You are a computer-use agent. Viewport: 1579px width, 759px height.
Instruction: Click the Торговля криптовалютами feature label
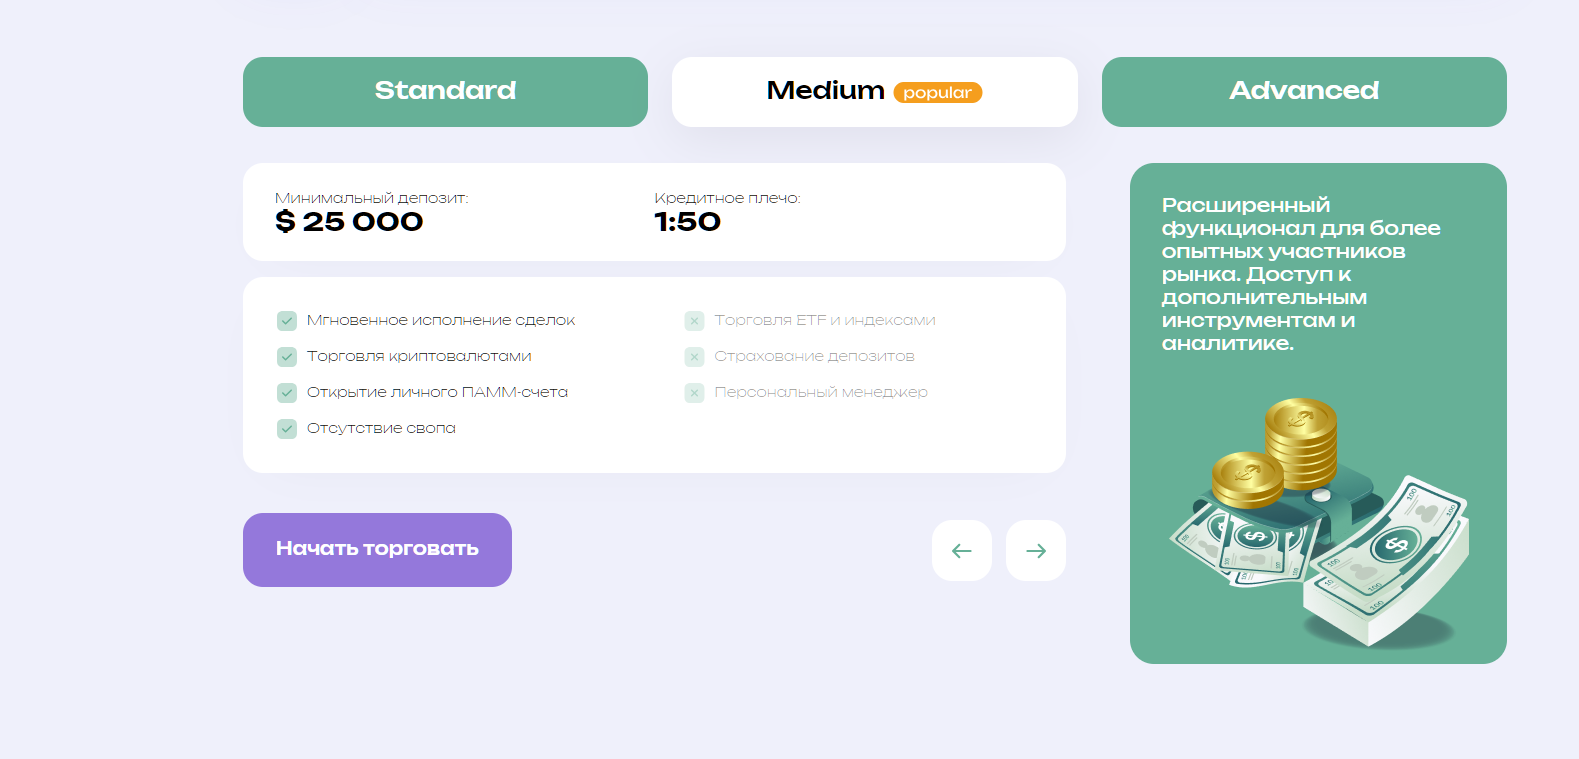tap(419, 356)
